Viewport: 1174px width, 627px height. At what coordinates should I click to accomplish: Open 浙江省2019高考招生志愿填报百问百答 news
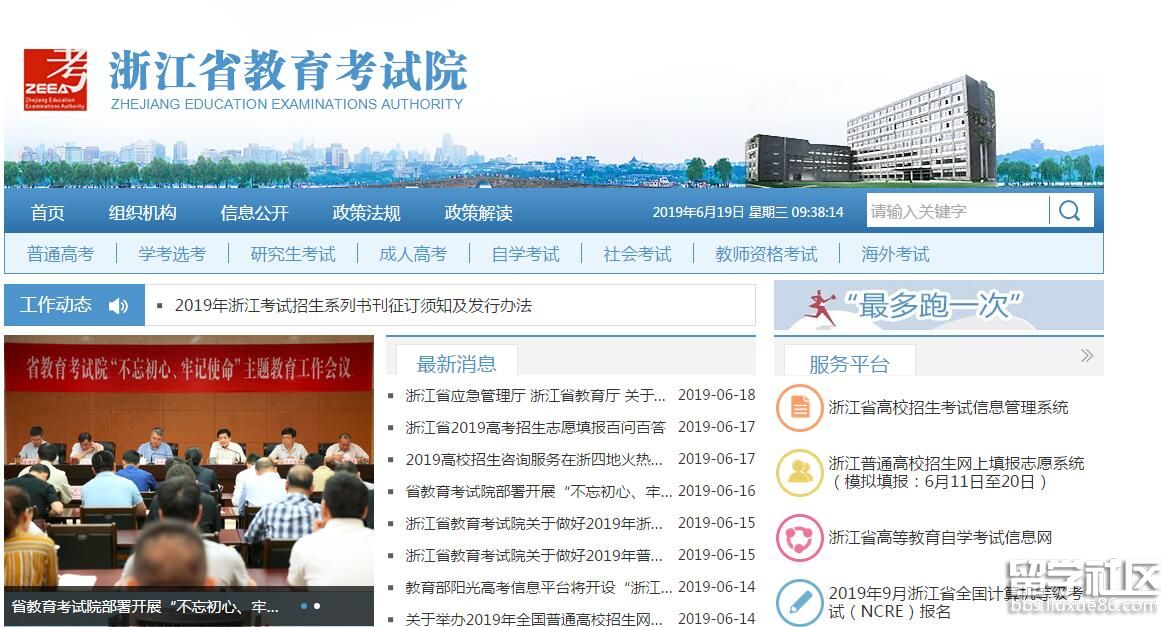click(535, 427)
